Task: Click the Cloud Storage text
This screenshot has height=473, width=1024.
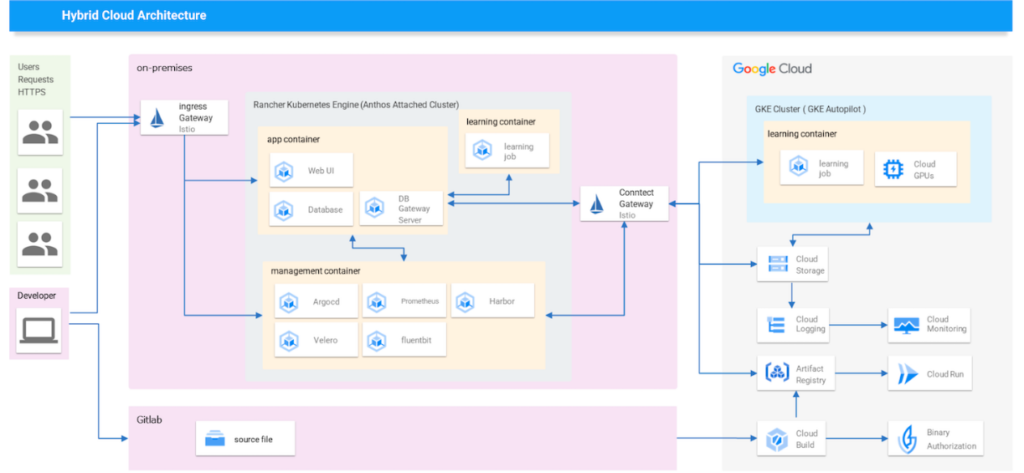Action: click(810, 265)
